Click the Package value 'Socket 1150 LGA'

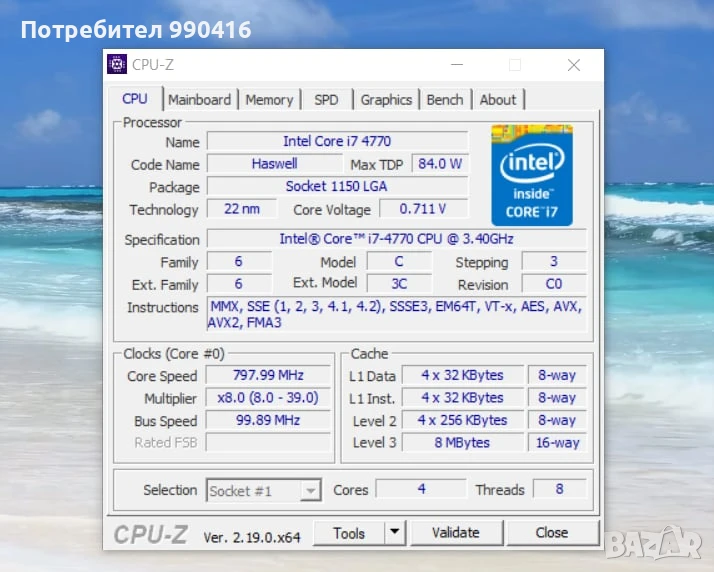tap(337, 186)
